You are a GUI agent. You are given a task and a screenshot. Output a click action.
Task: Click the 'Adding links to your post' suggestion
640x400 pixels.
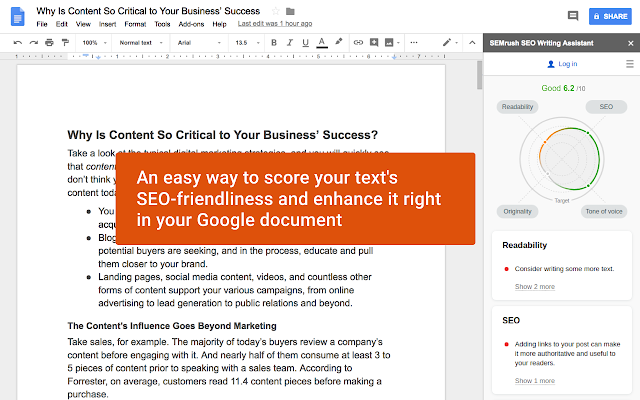click(567, 353)
